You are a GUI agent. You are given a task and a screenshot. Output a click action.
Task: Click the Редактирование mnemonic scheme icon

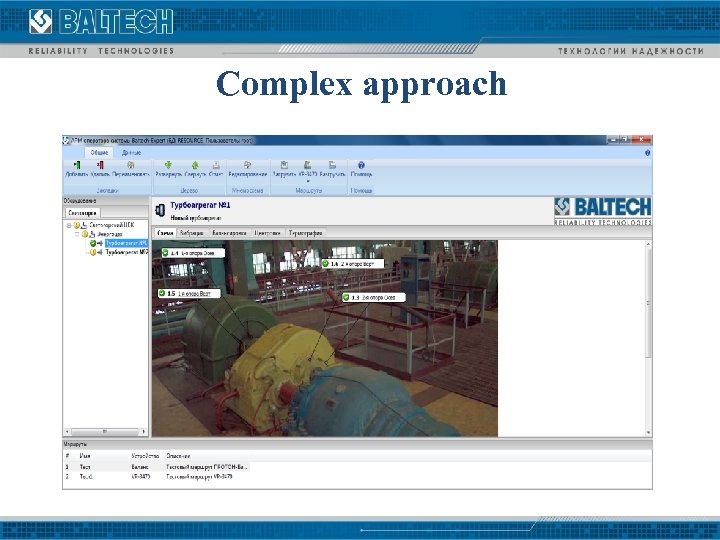tap(248, 165)
